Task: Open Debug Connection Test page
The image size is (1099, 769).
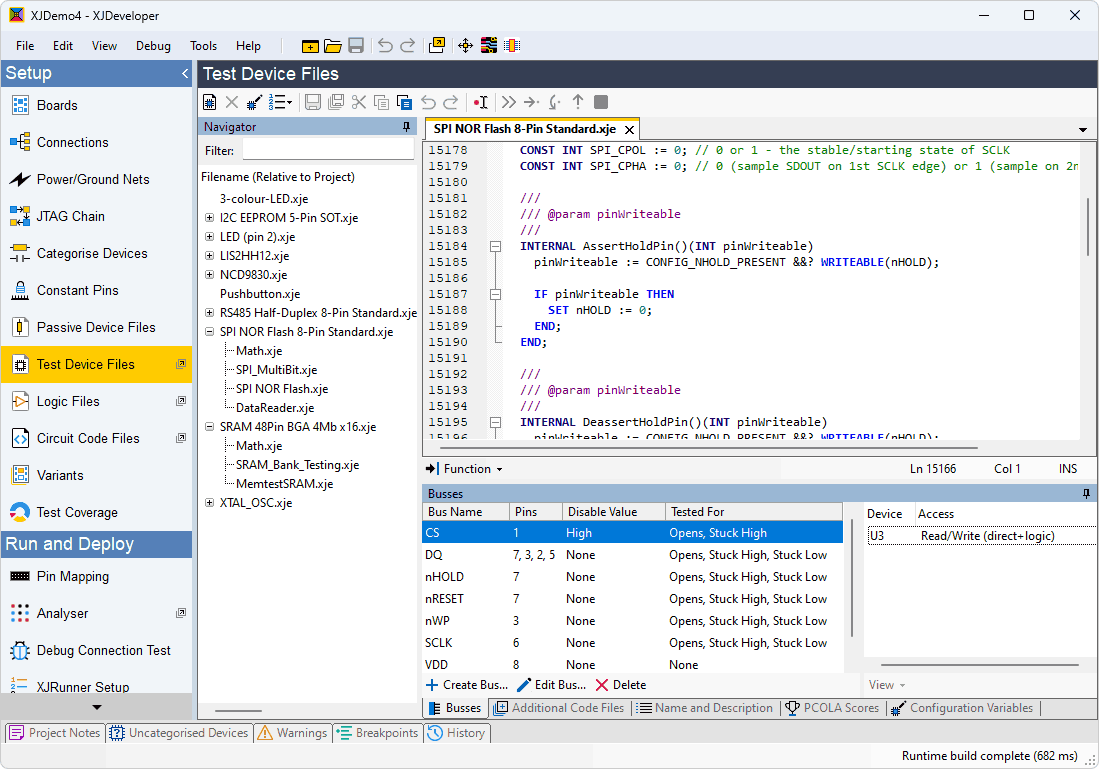Action: click(97, 651)
